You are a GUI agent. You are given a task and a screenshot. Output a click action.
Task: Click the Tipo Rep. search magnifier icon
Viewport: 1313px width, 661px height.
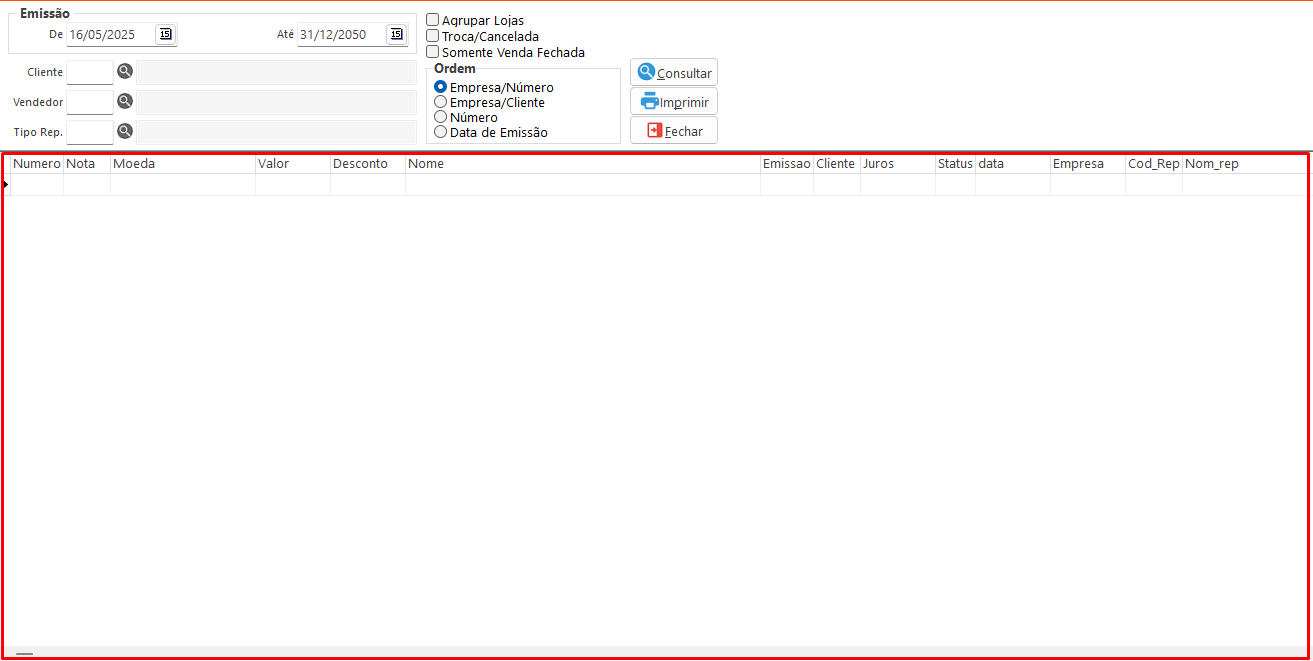[125, 131]
